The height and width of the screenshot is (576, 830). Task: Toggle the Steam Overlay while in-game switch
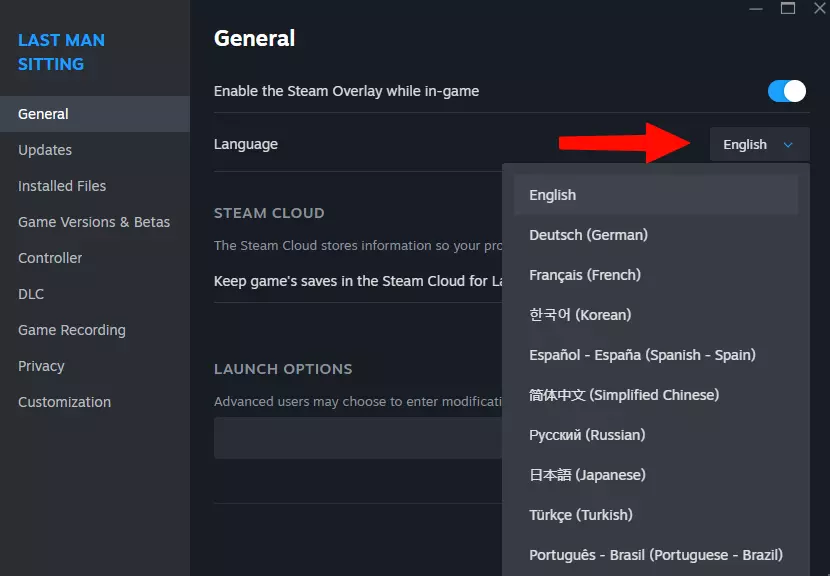786,91
